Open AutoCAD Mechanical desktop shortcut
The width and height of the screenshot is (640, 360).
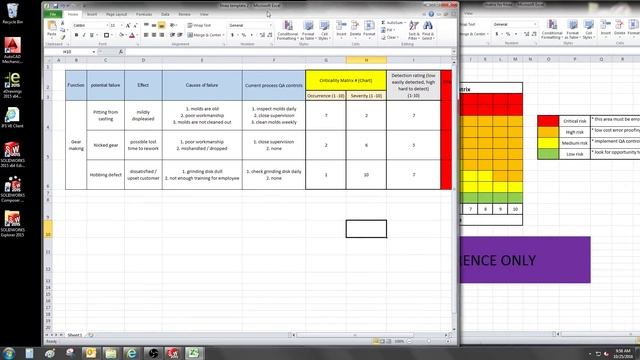pos(12,50)
